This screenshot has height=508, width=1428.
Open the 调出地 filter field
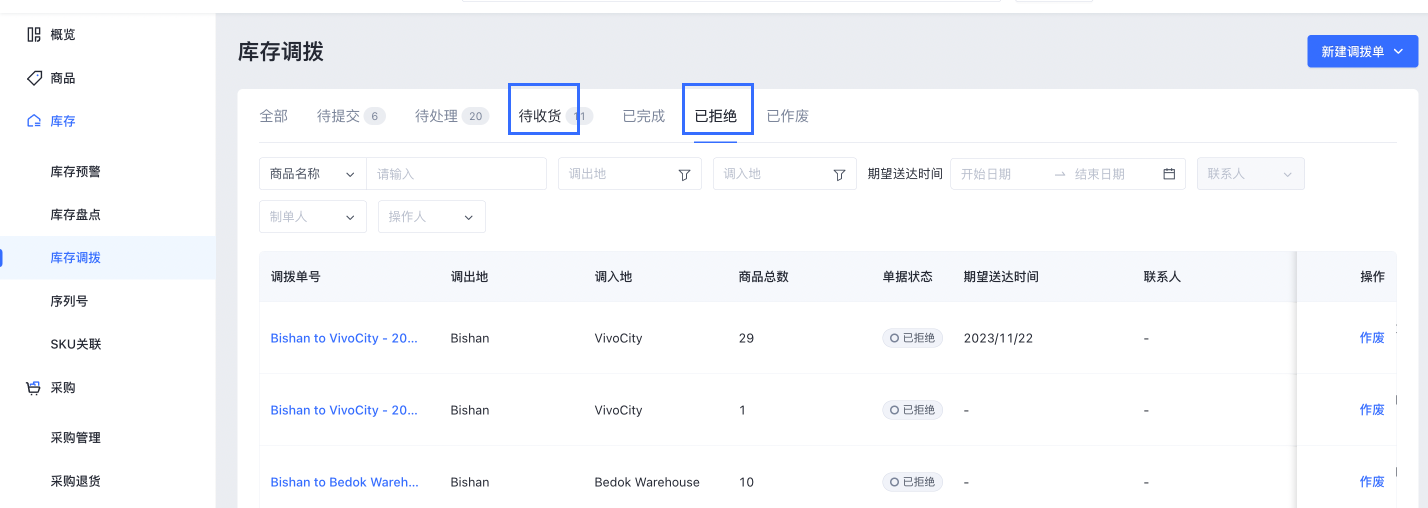(x=629, y=174)
